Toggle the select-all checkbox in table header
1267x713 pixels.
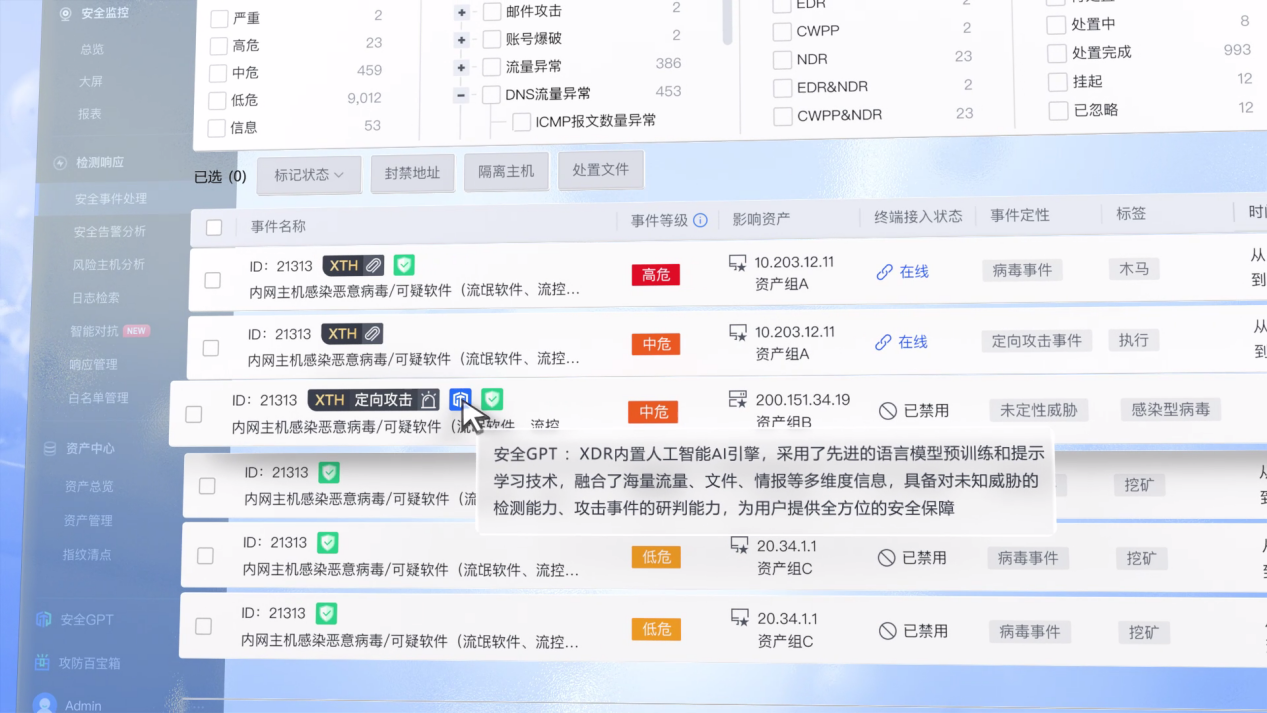pos(214,227)
